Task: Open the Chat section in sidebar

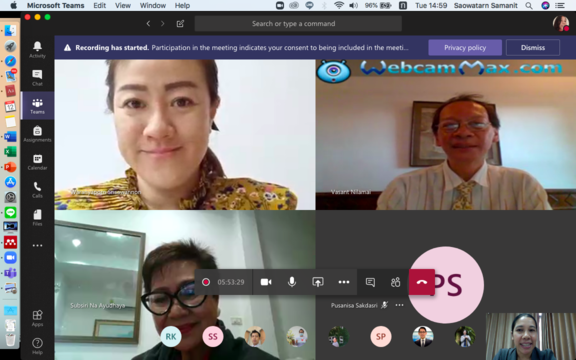Action: click(37, 78)
